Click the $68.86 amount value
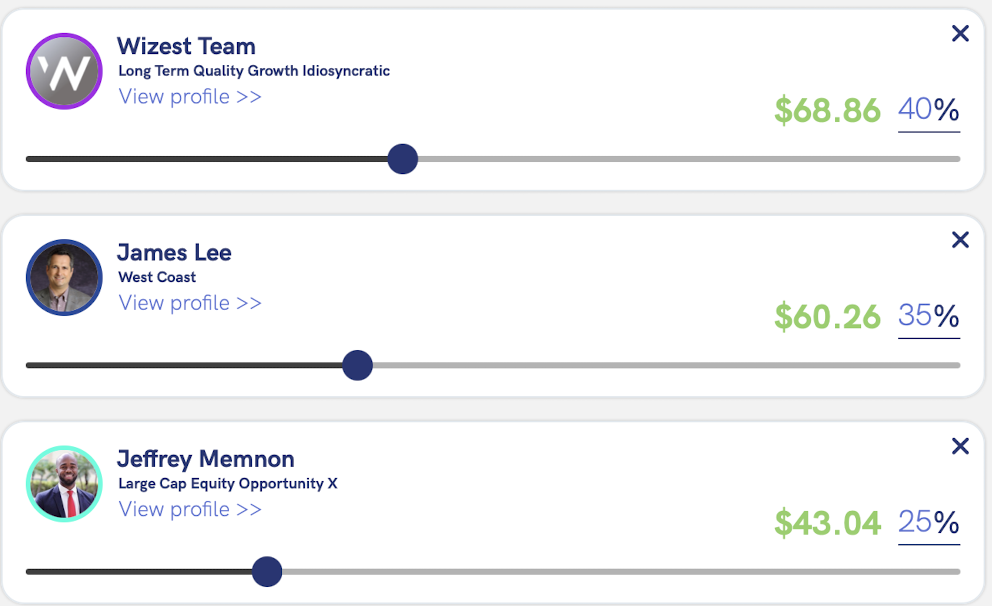Viewport: 992px width, 606px height. [x=827, y=110]
